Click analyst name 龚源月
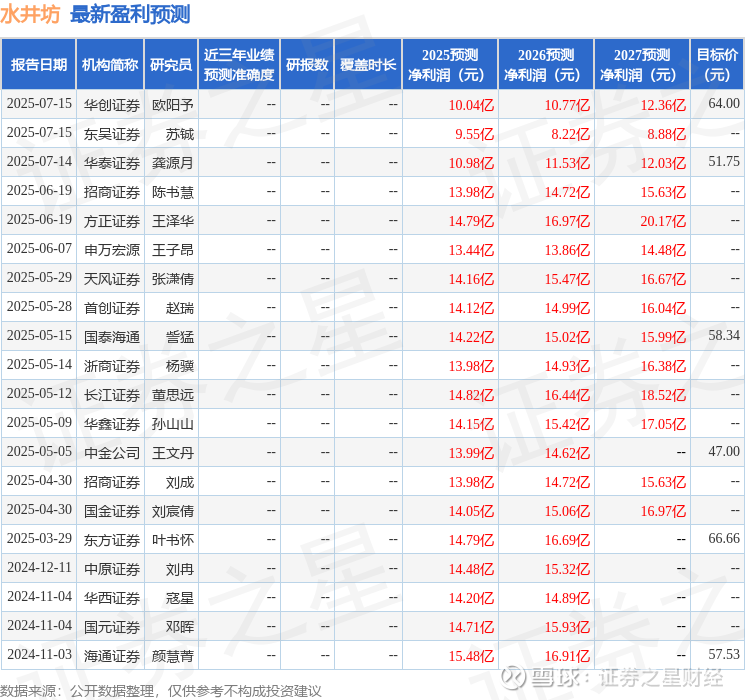The image size is (745, 700). tap(173, 163)
